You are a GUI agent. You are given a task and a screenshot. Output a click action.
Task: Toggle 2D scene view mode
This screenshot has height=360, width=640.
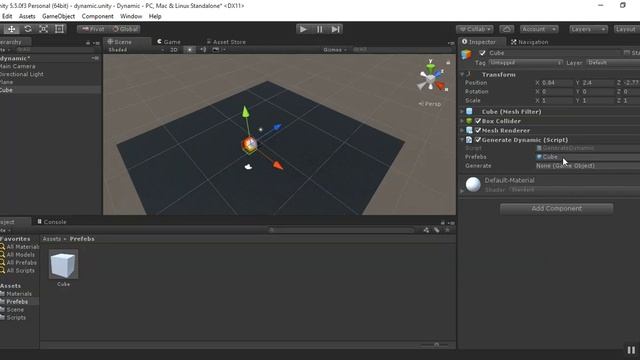point(174,50)
